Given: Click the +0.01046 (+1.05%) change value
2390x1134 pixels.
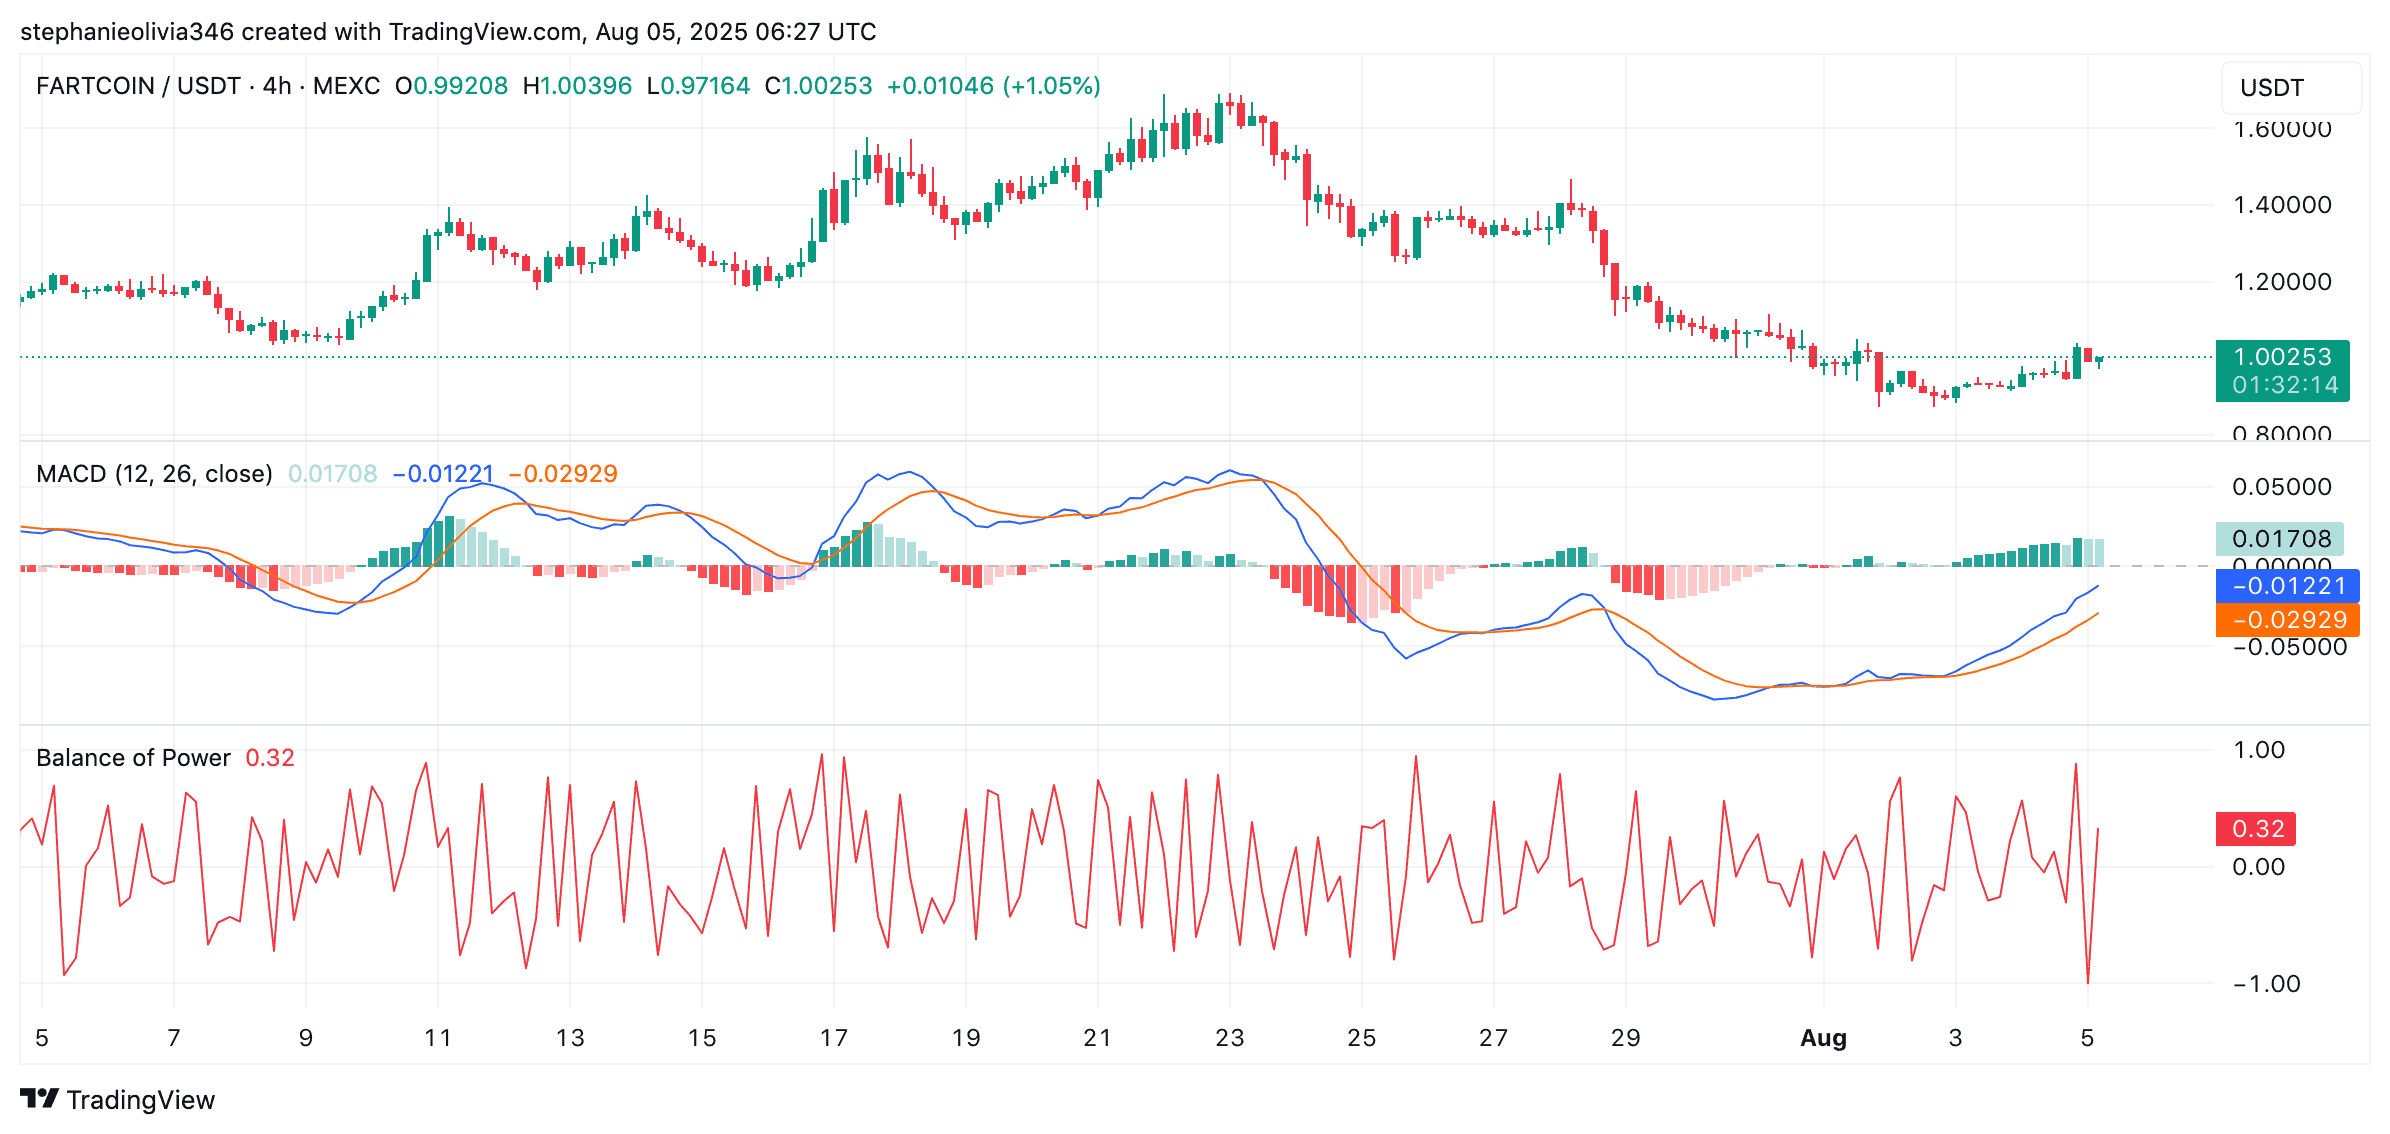Looking at the screenshot, I should [x=994, y=86].
